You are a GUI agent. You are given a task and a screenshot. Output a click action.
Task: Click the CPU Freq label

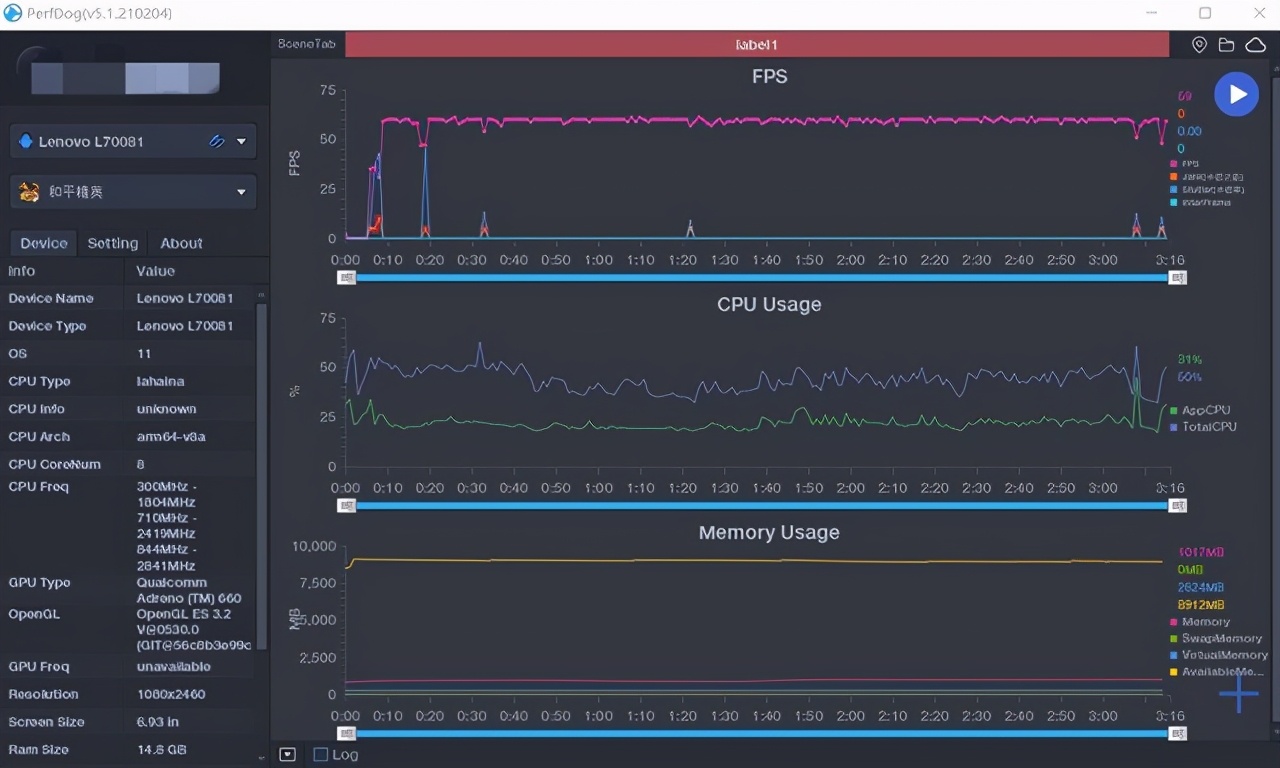[39, 487]
